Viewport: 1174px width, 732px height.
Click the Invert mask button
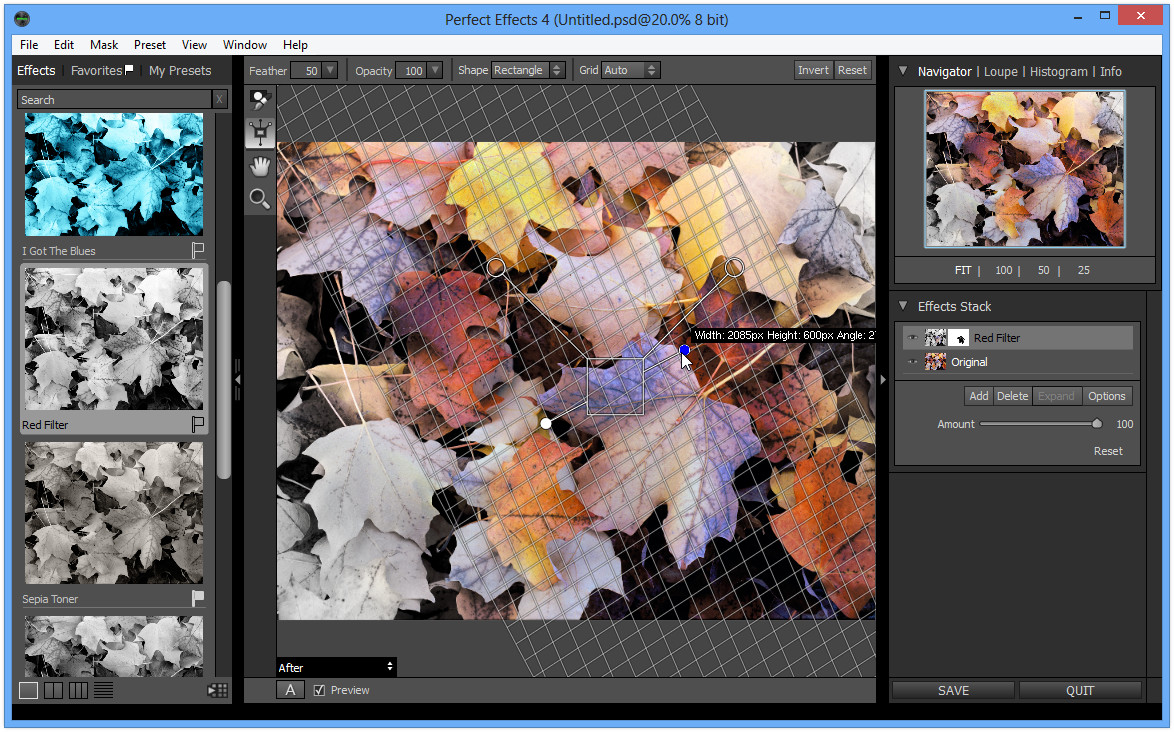[x=813, y=70]
